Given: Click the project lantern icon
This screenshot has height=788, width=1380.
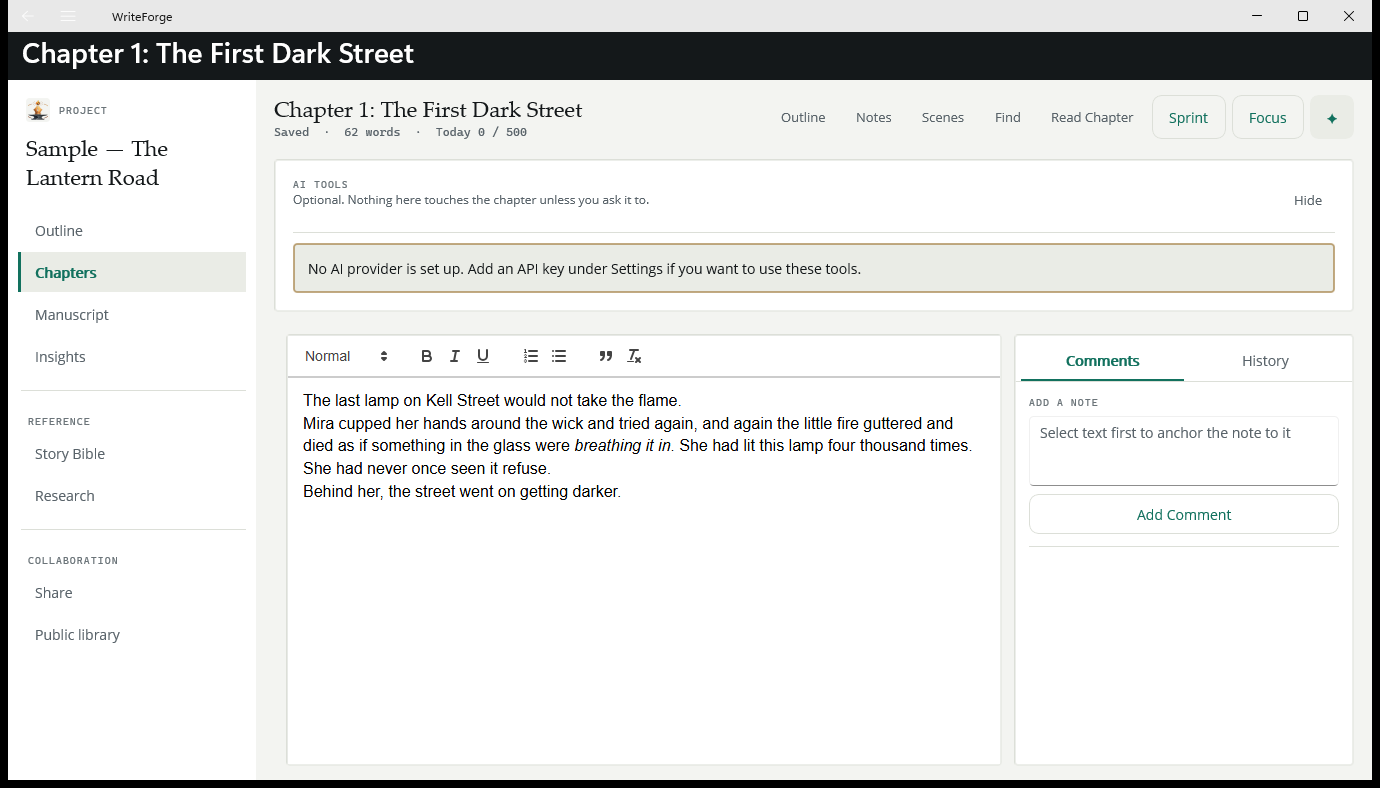Looking at the screenshot, I should coord(38,110).
